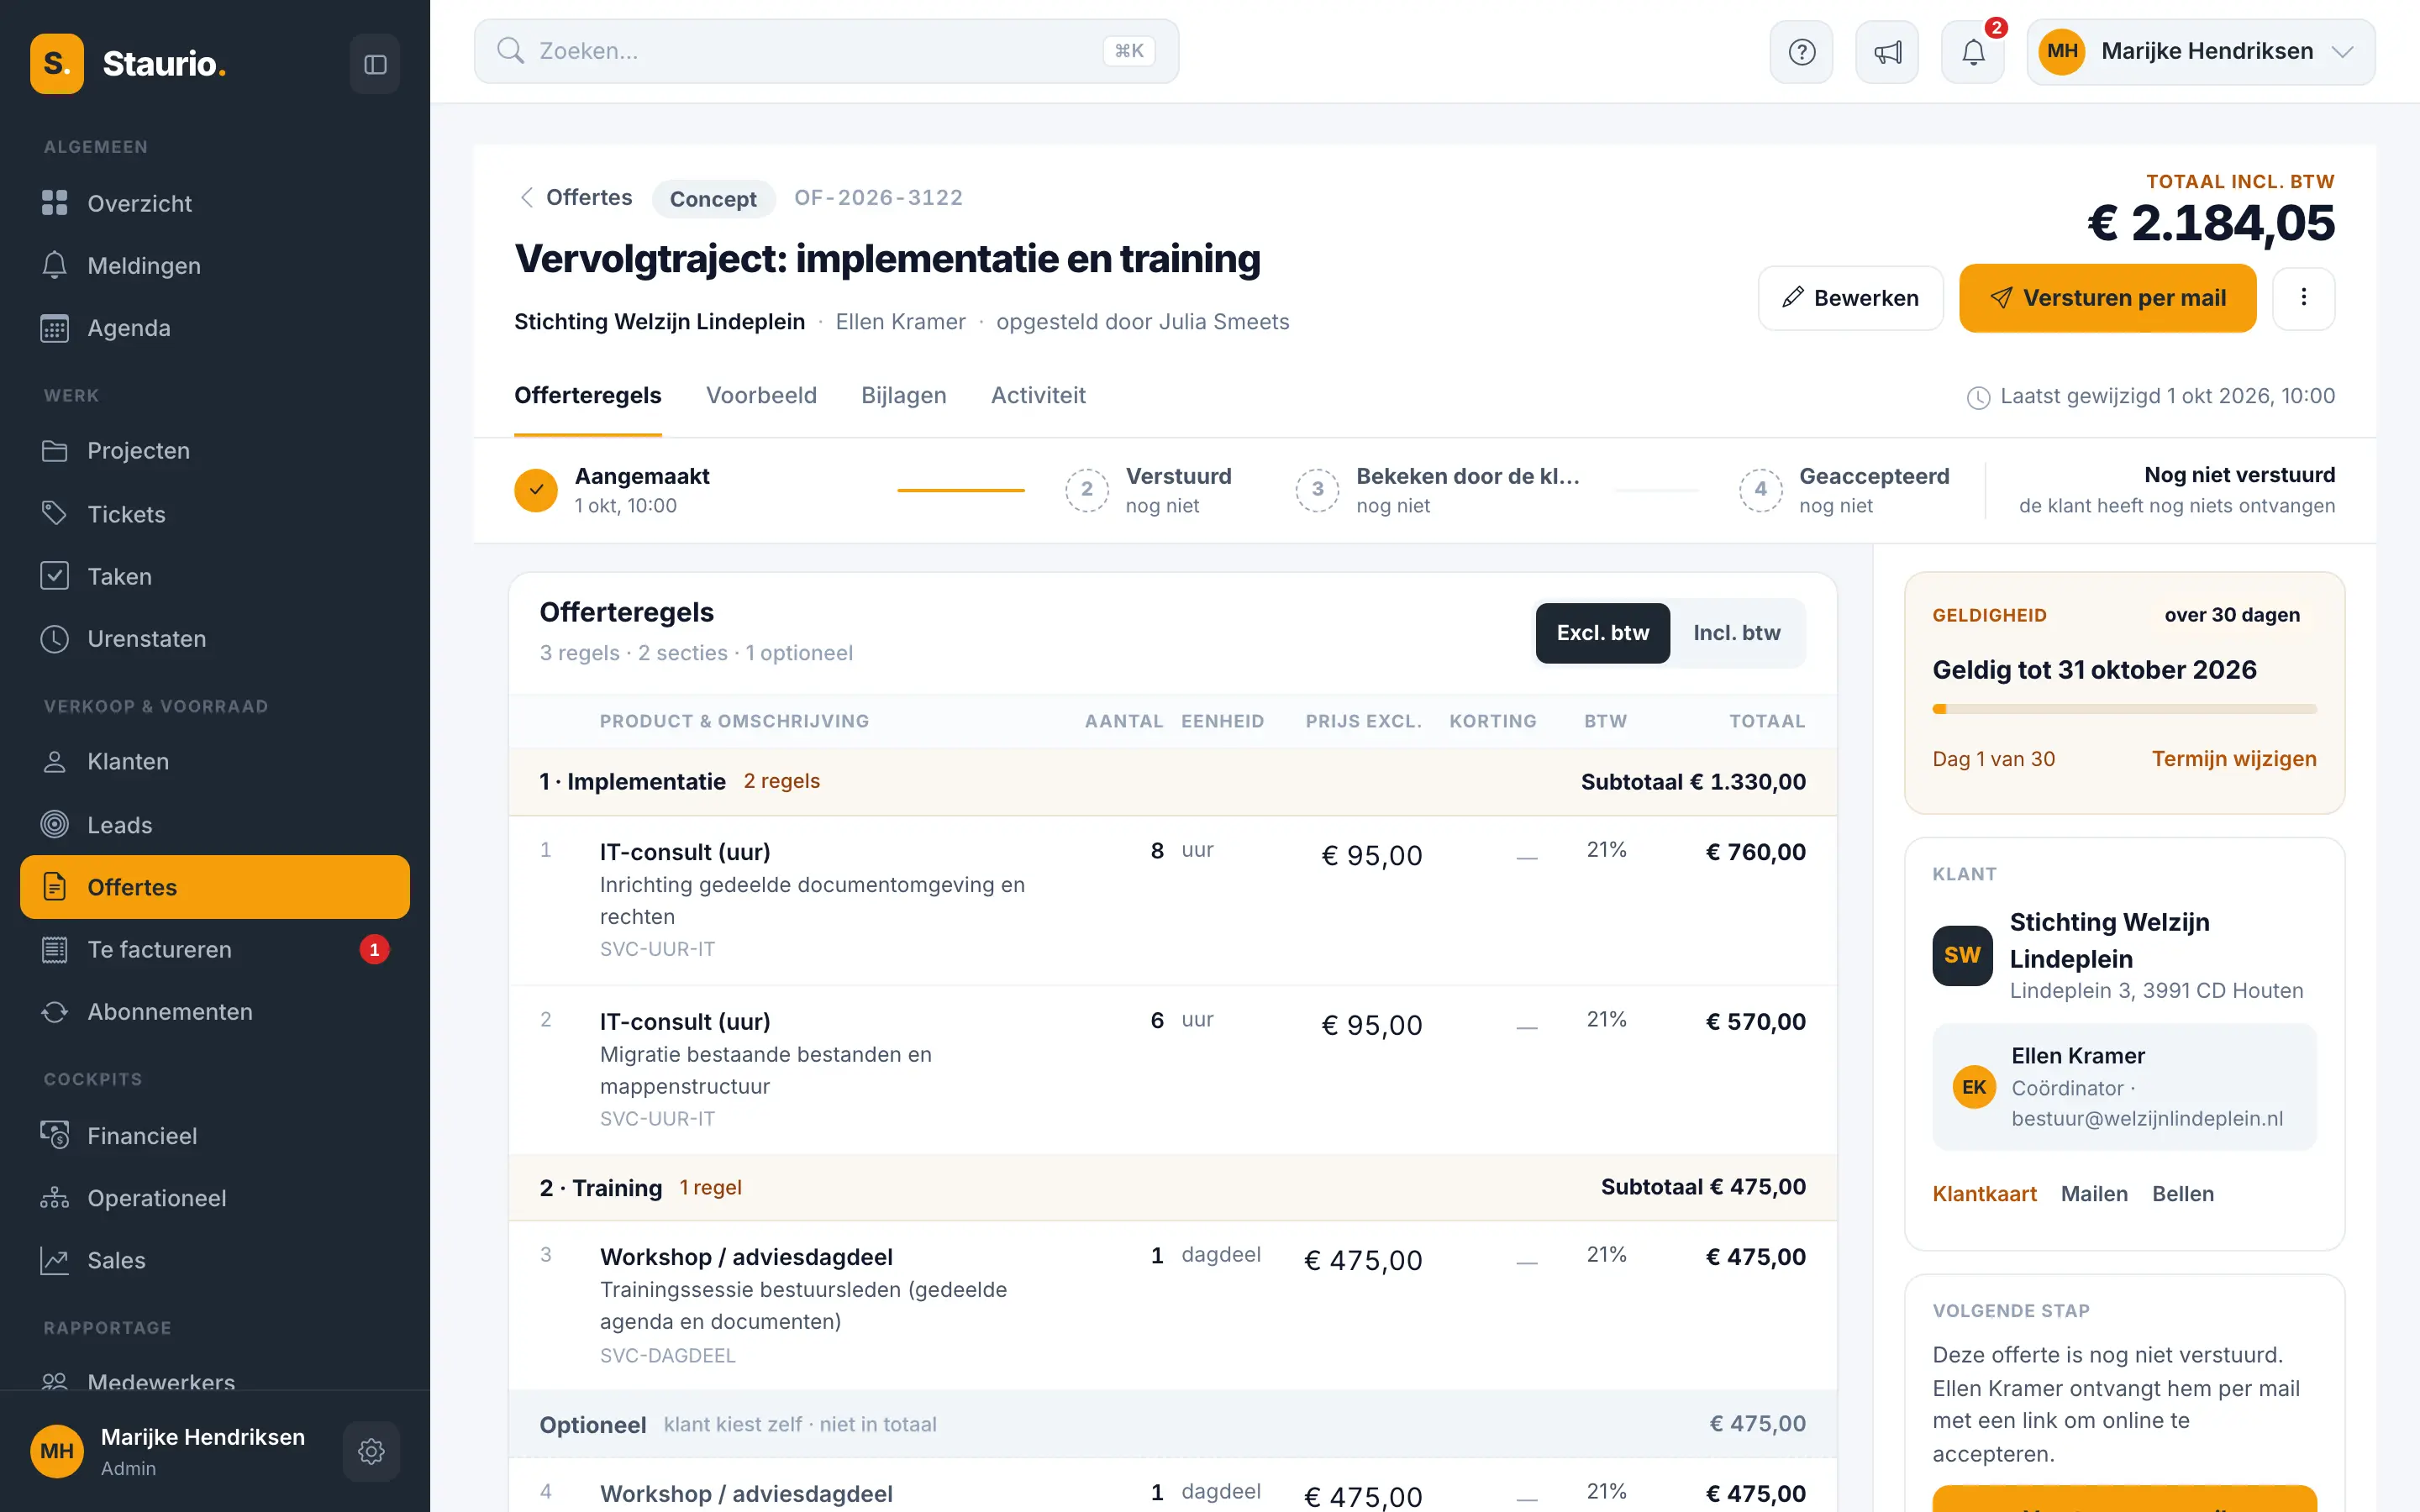Open Klanten in the sidebar

coord(215,761)
